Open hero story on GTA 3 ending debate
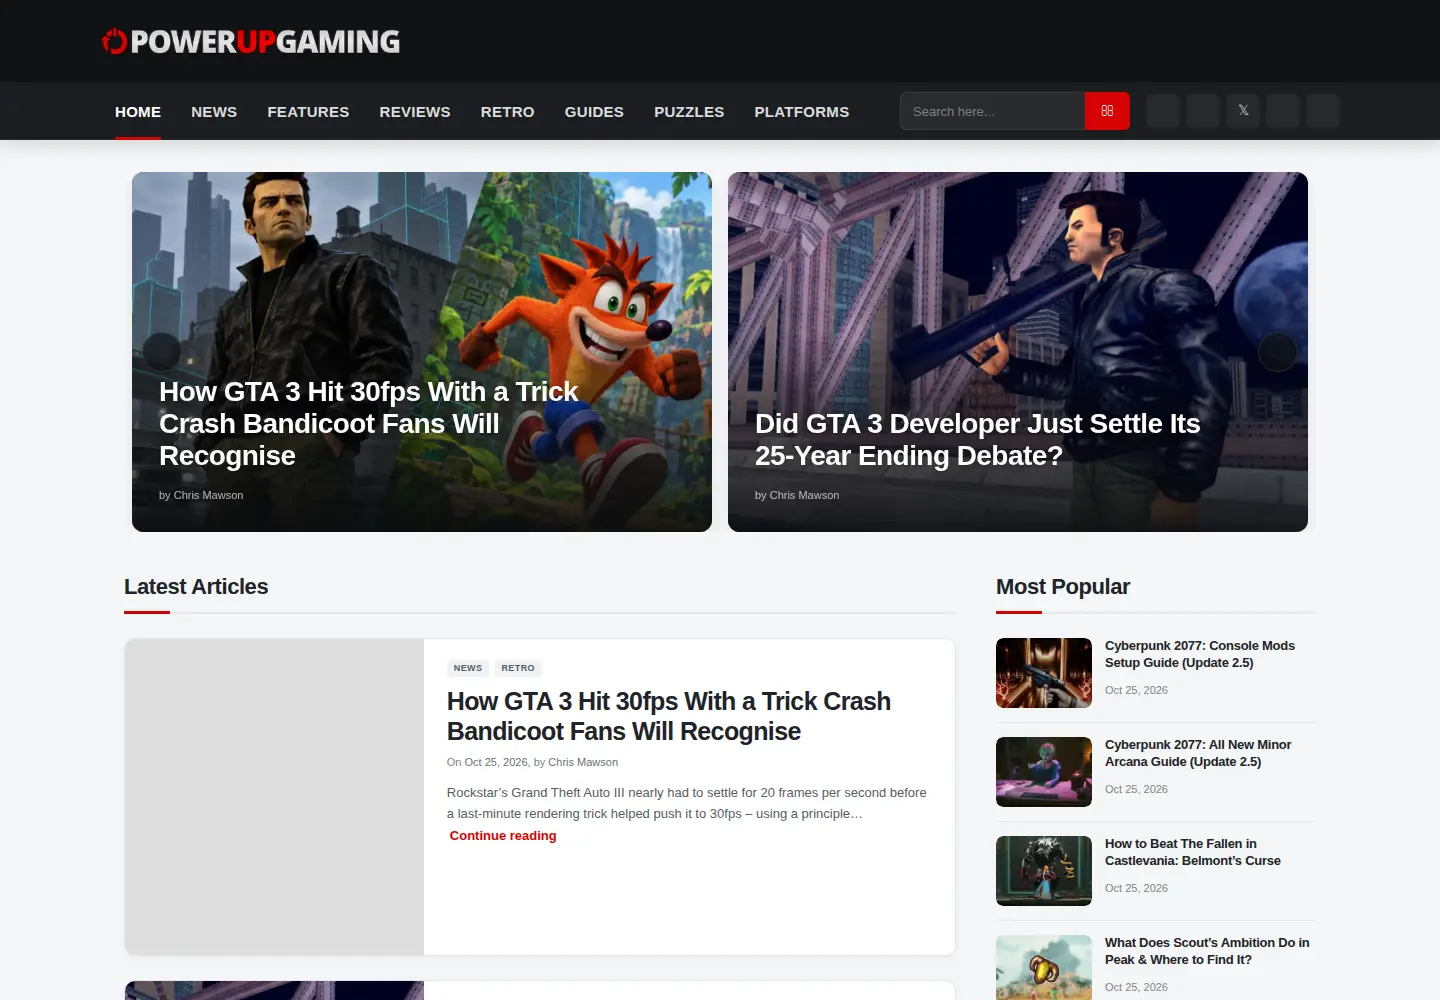The height and width of the screenshot is (1000, 1440). pyautogui.click(x=977, y=440)
